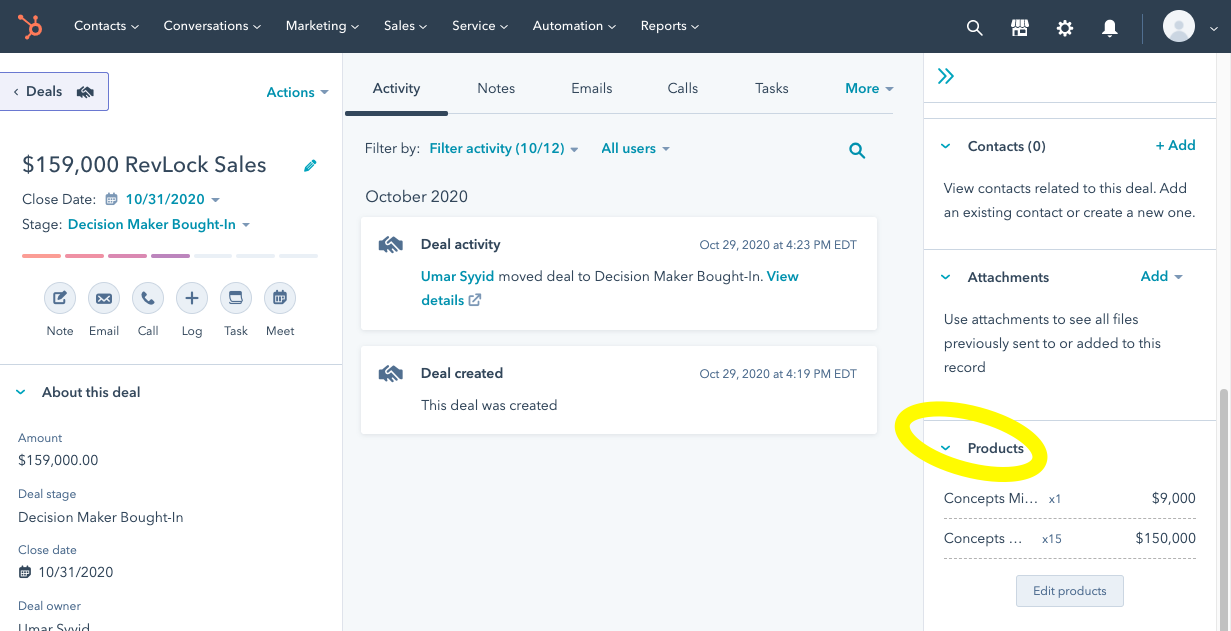This screenshot has height=631, width=1231.
Task: Go back to Deals list
Action: click(x=54, y=91)
